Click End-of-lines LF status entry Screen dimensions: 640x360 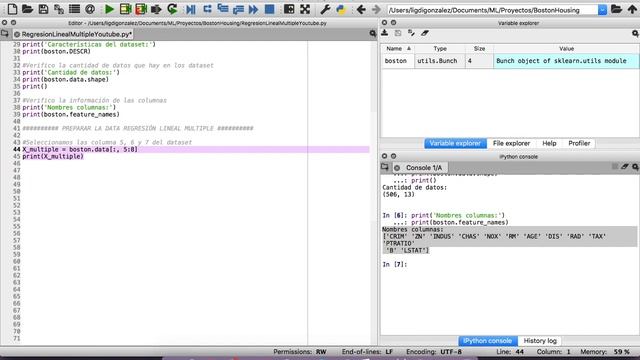(367, 352)
